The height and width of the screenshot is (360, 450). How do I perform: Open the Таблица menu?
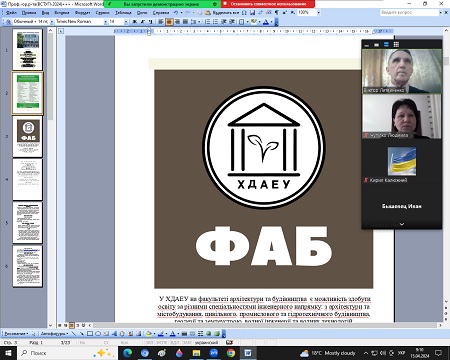coord(123,13)
